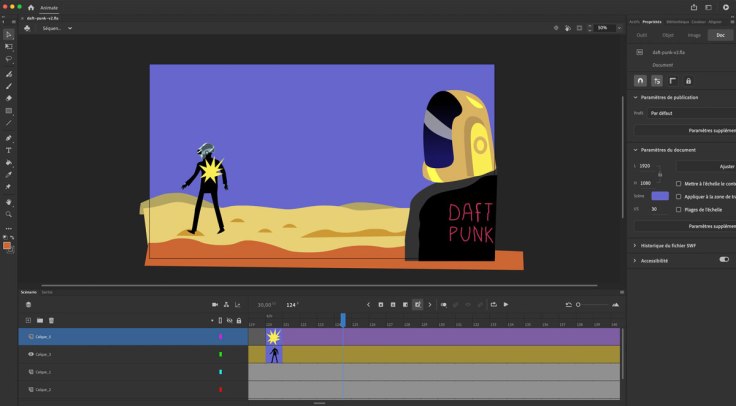
Task: Select the Calque_4 layer
Action: coord(133,337)
